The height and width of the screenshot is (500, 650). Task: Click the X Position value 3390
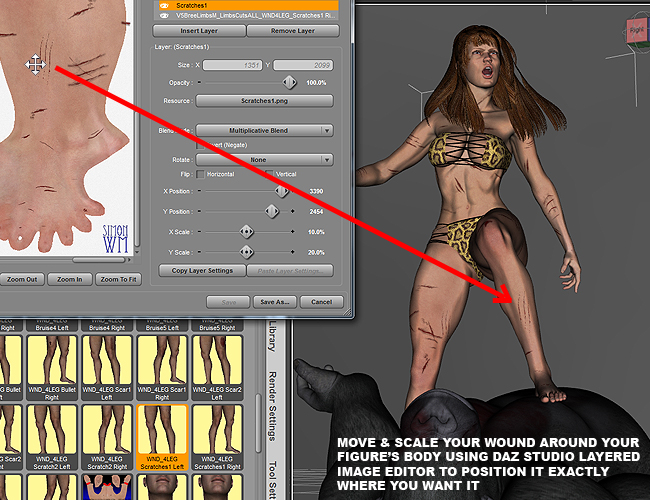316,191
